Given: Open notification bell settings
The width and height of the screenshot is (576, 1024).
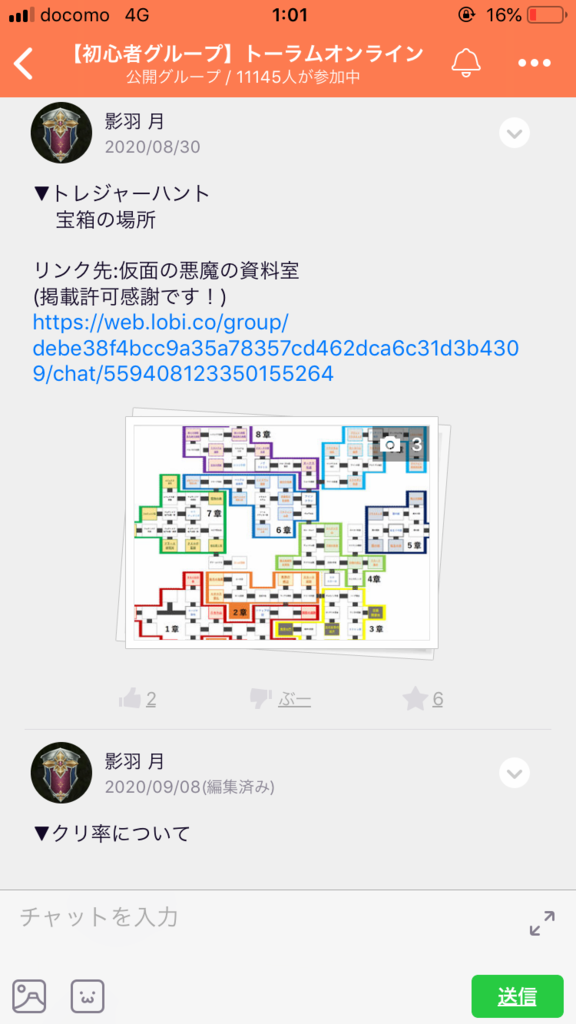Looking at the screenshot, I should [x=466, y=63].
